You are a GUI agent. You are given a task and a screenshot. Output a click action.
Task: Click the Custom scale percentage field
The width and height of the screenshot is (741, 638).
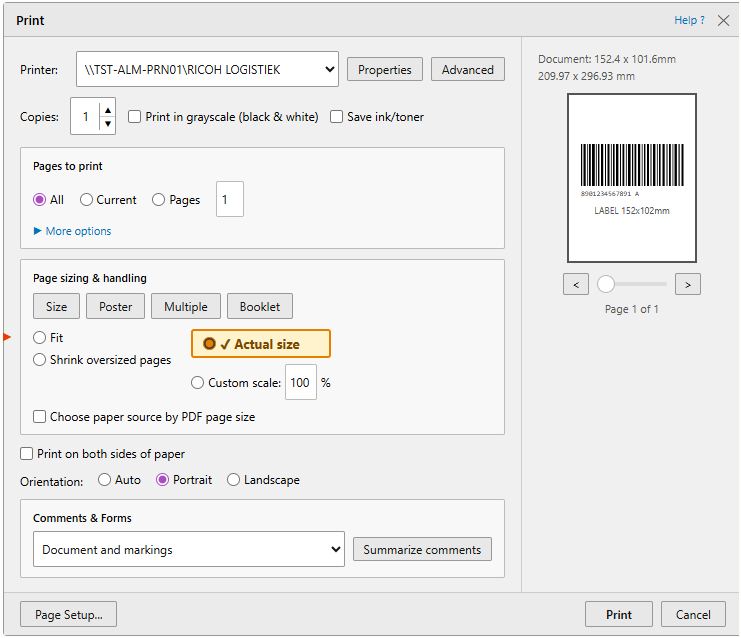pos(301,382)
